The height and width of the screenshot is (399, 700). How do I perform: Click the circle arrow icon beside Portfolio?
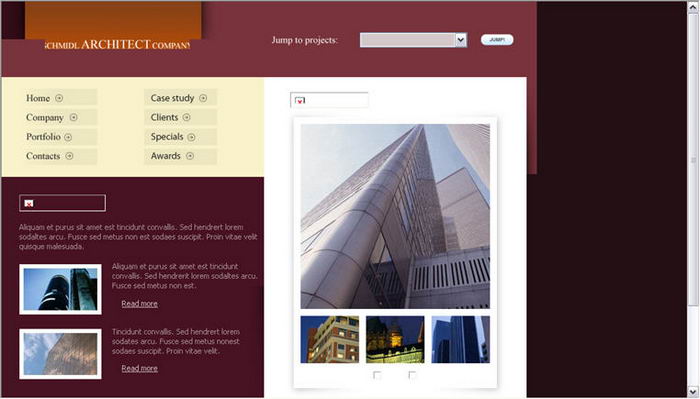(x=68, y=137)
